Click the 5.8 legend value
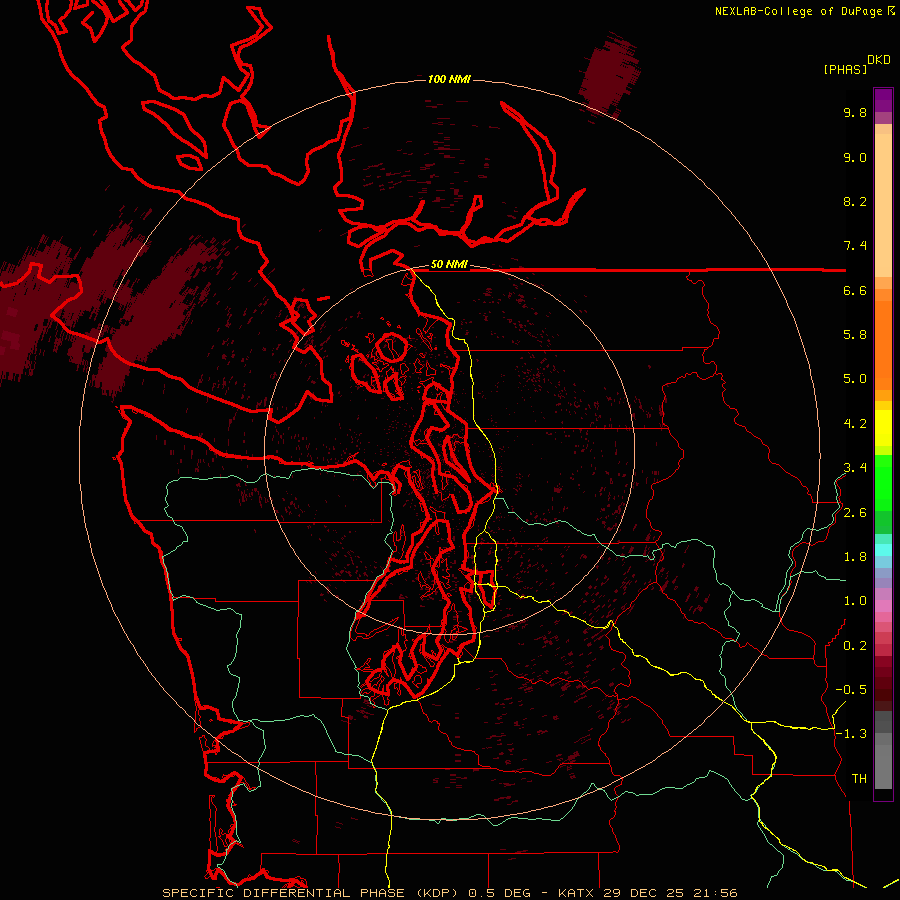Image resolution: width=900 pixels, height=900 pixels. (855, 335)
